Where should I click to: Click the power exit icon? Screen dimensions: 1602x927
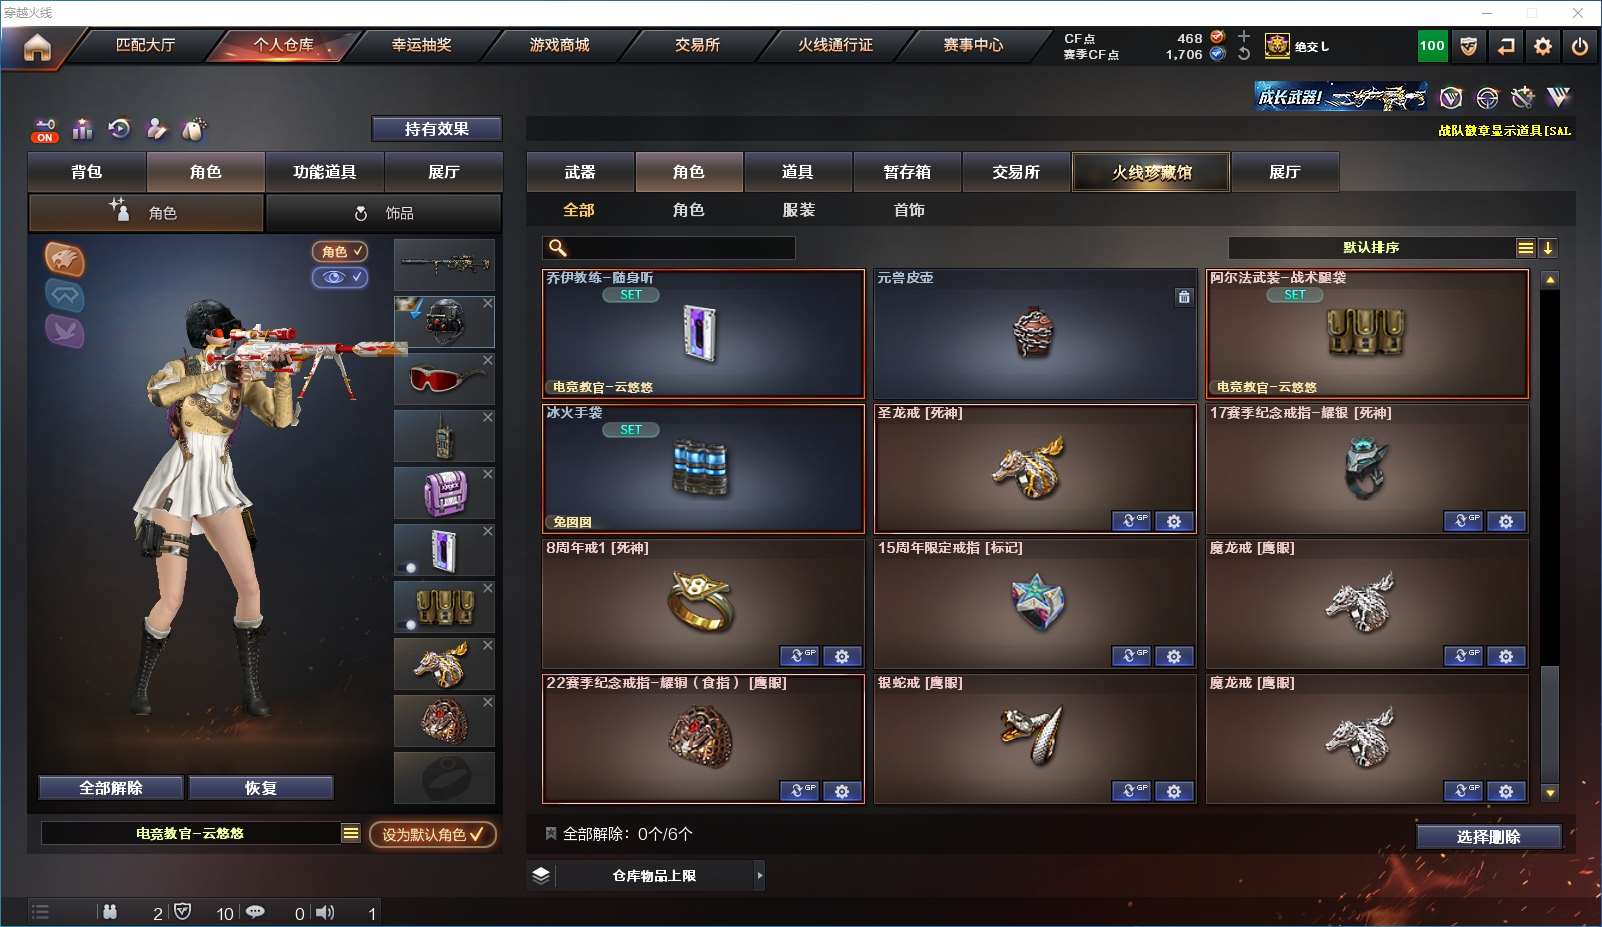click(x=1580, y=46)
